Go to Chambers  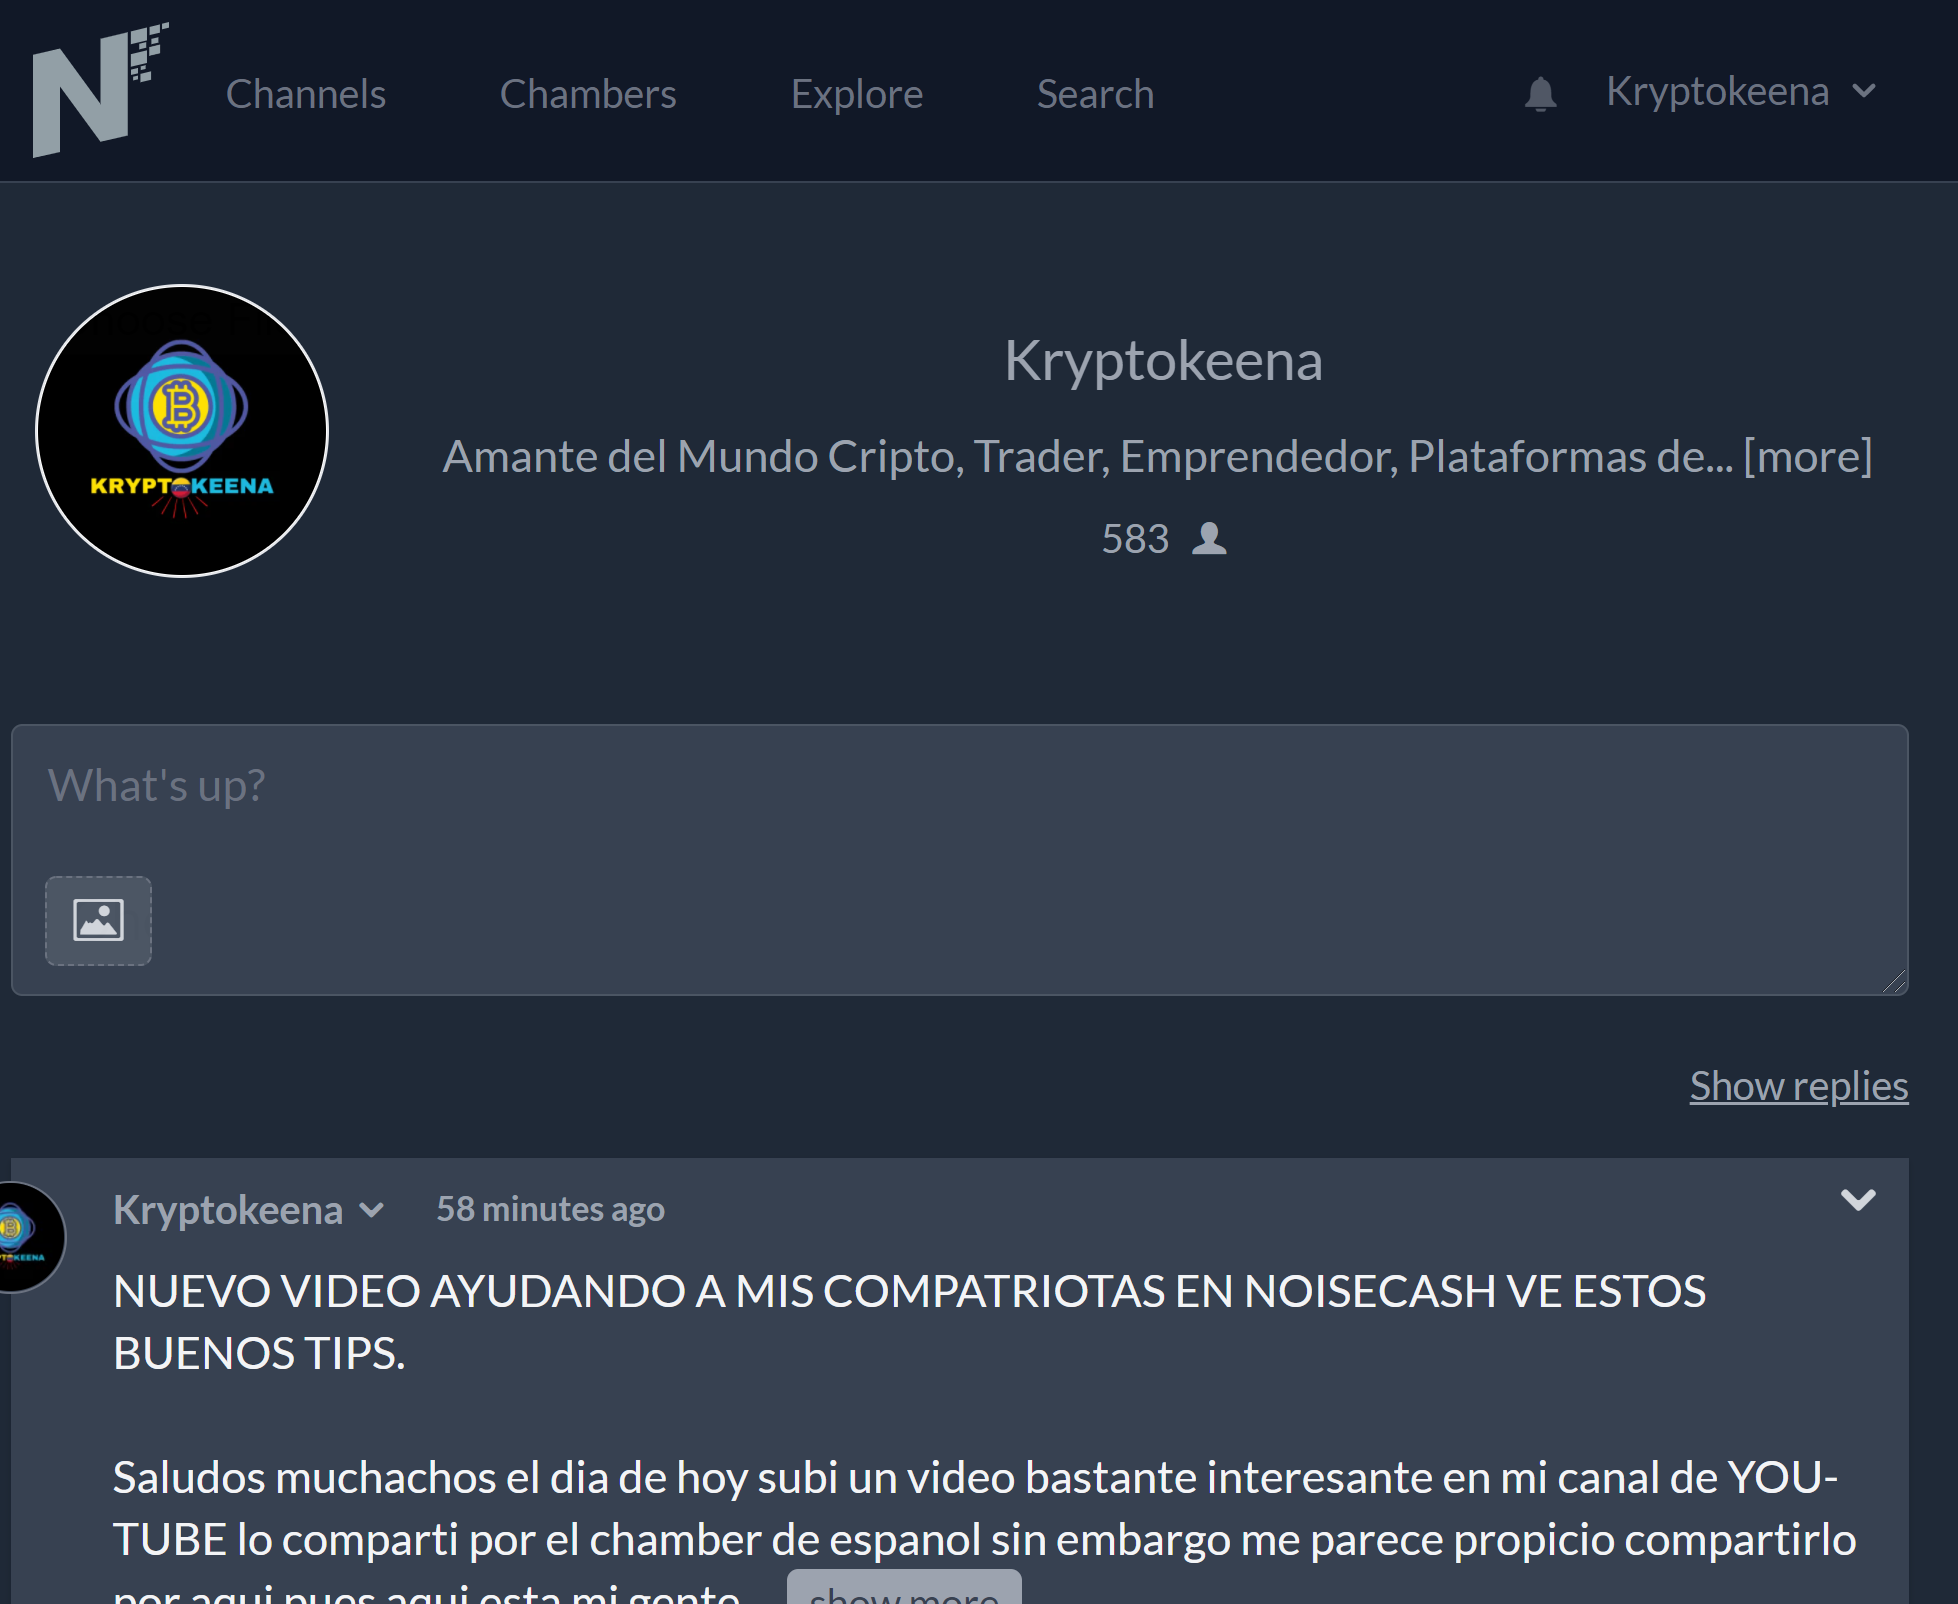(588, 94)
